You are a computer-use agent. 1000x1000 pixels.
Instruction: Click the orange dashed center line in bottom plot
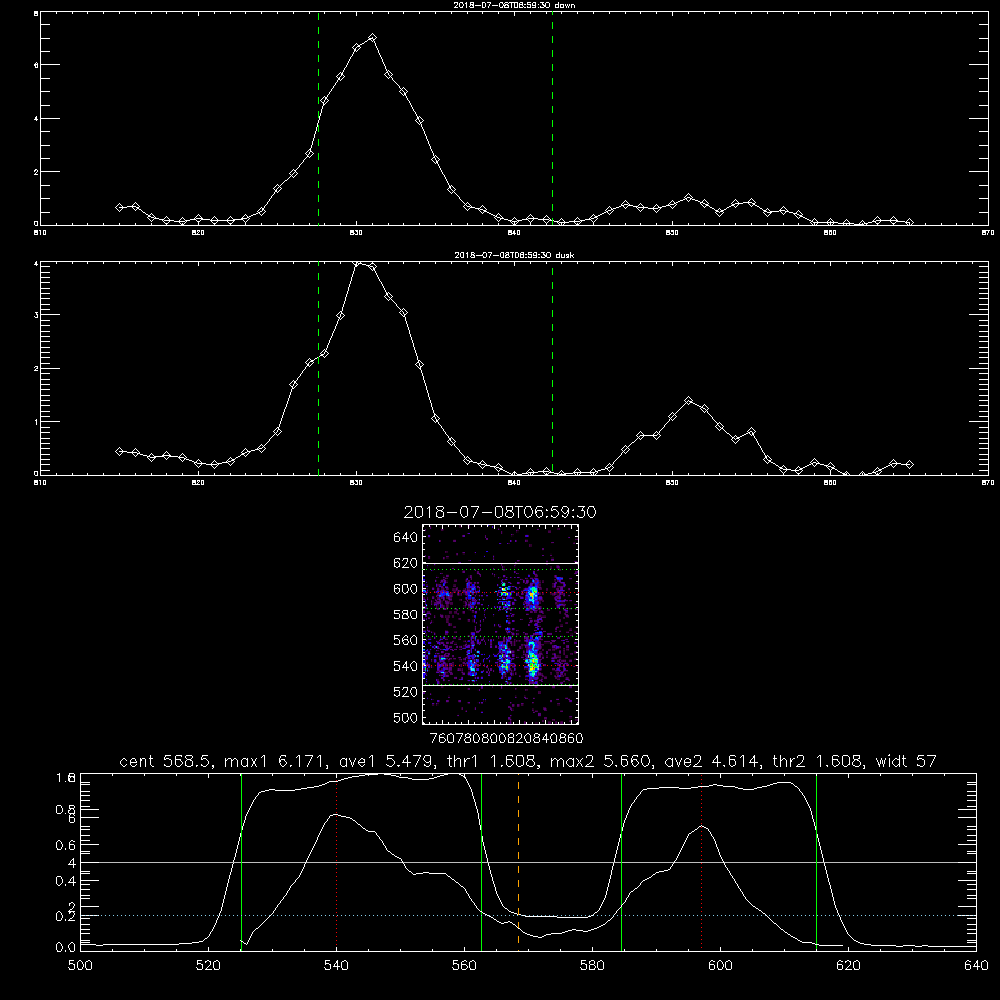coord(518,862)
